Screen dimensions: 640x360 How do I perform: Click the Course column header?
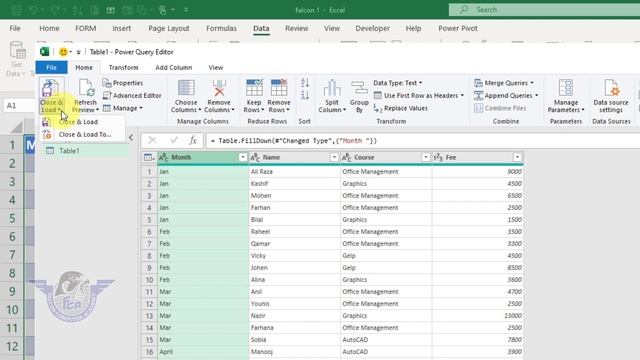pos(386,158)
